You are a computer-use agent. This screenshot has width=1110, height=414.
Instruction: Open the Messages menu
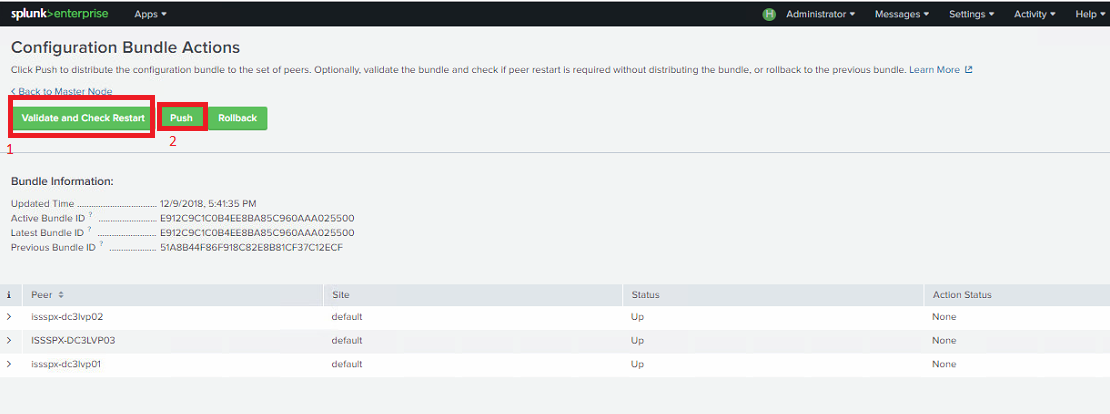[901, 14]
